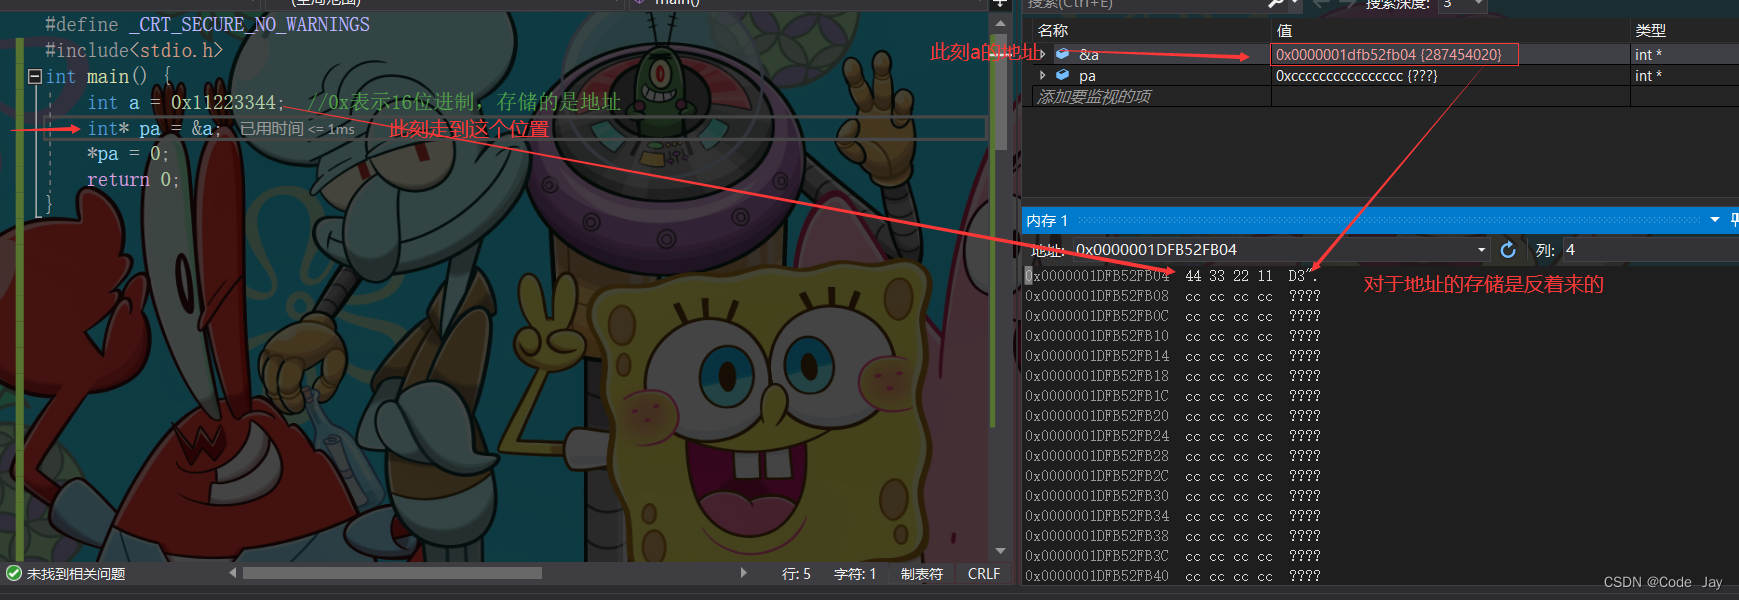Viewport: 1739px width, 600px height.
Task: Click the *pa = 0; code line
Action: tap(128, 154)
